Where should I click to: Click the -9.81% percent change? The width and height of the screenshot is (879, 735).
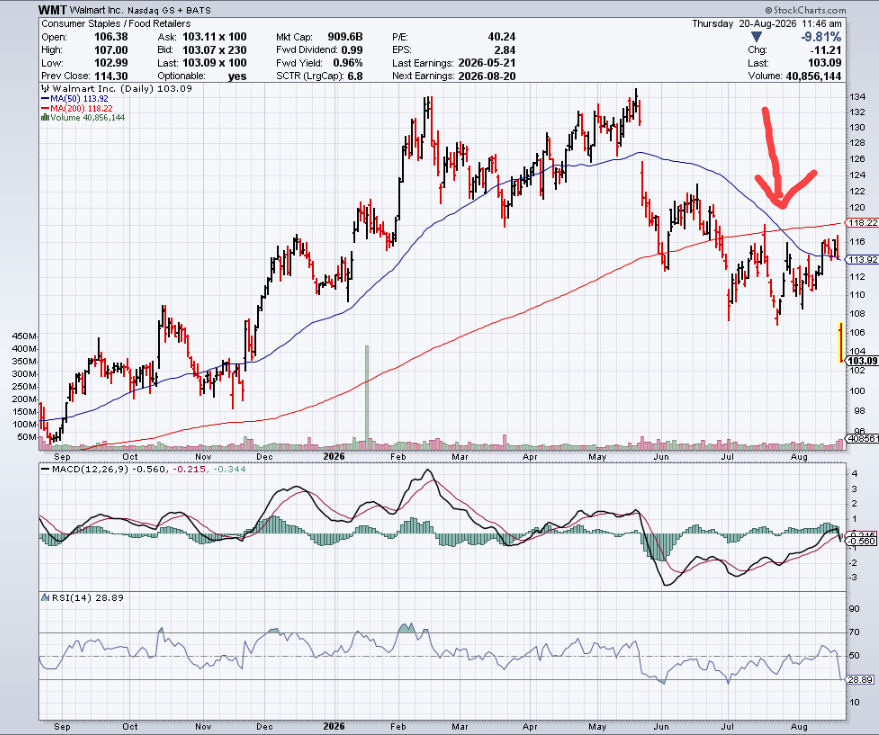[821, 37]
